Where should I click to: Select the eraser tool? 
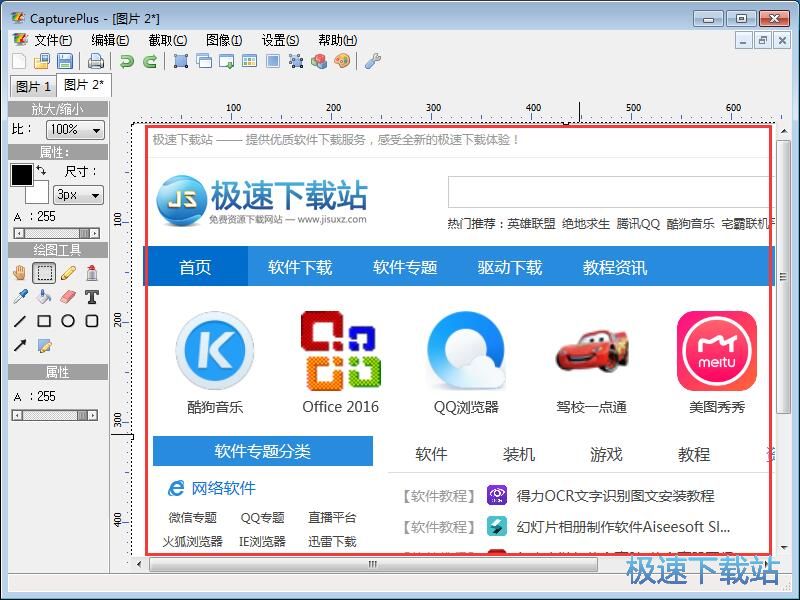(x=68, y=296)
